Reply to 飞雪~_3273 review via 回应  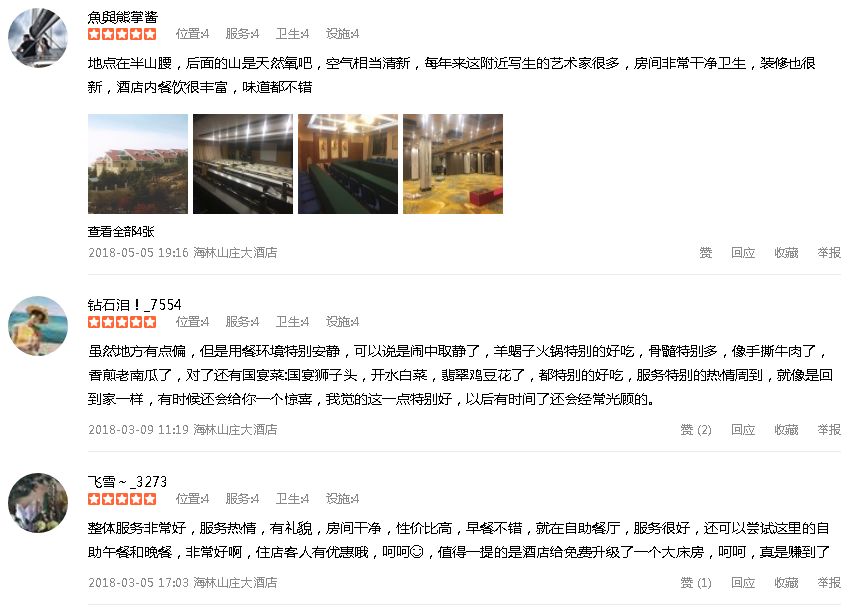pos(743,583)
